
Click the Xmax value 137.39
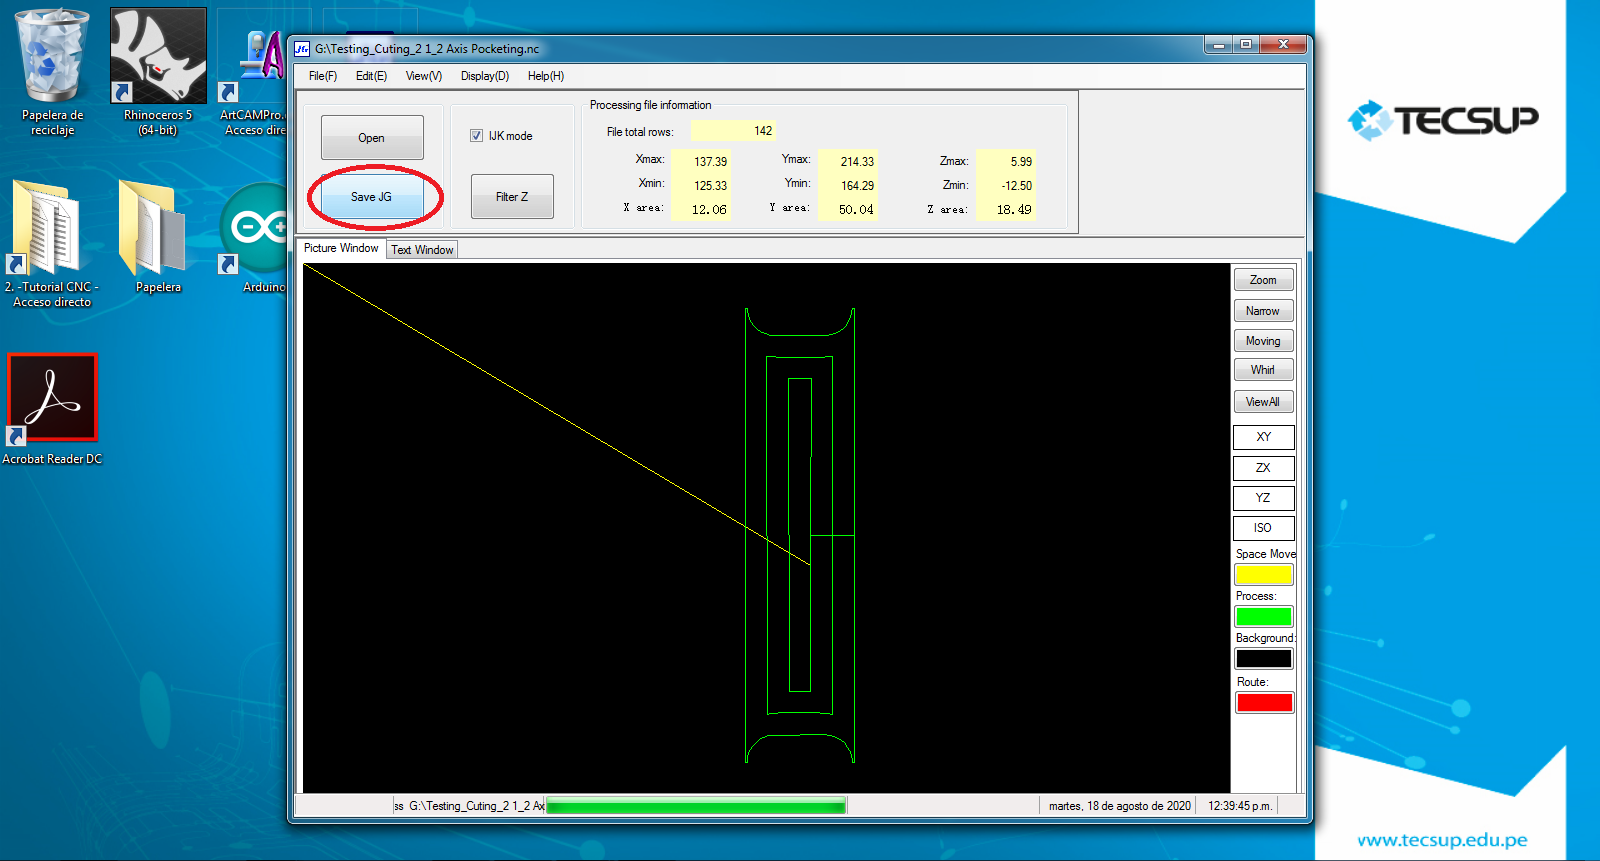[x=700, y=162]
